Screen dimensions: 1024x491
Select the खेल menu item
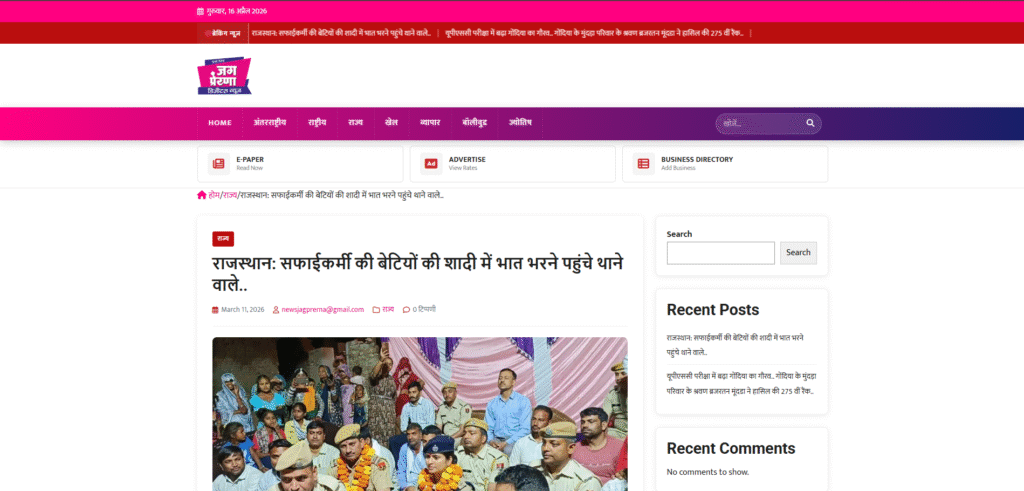(x=391, y=123)
